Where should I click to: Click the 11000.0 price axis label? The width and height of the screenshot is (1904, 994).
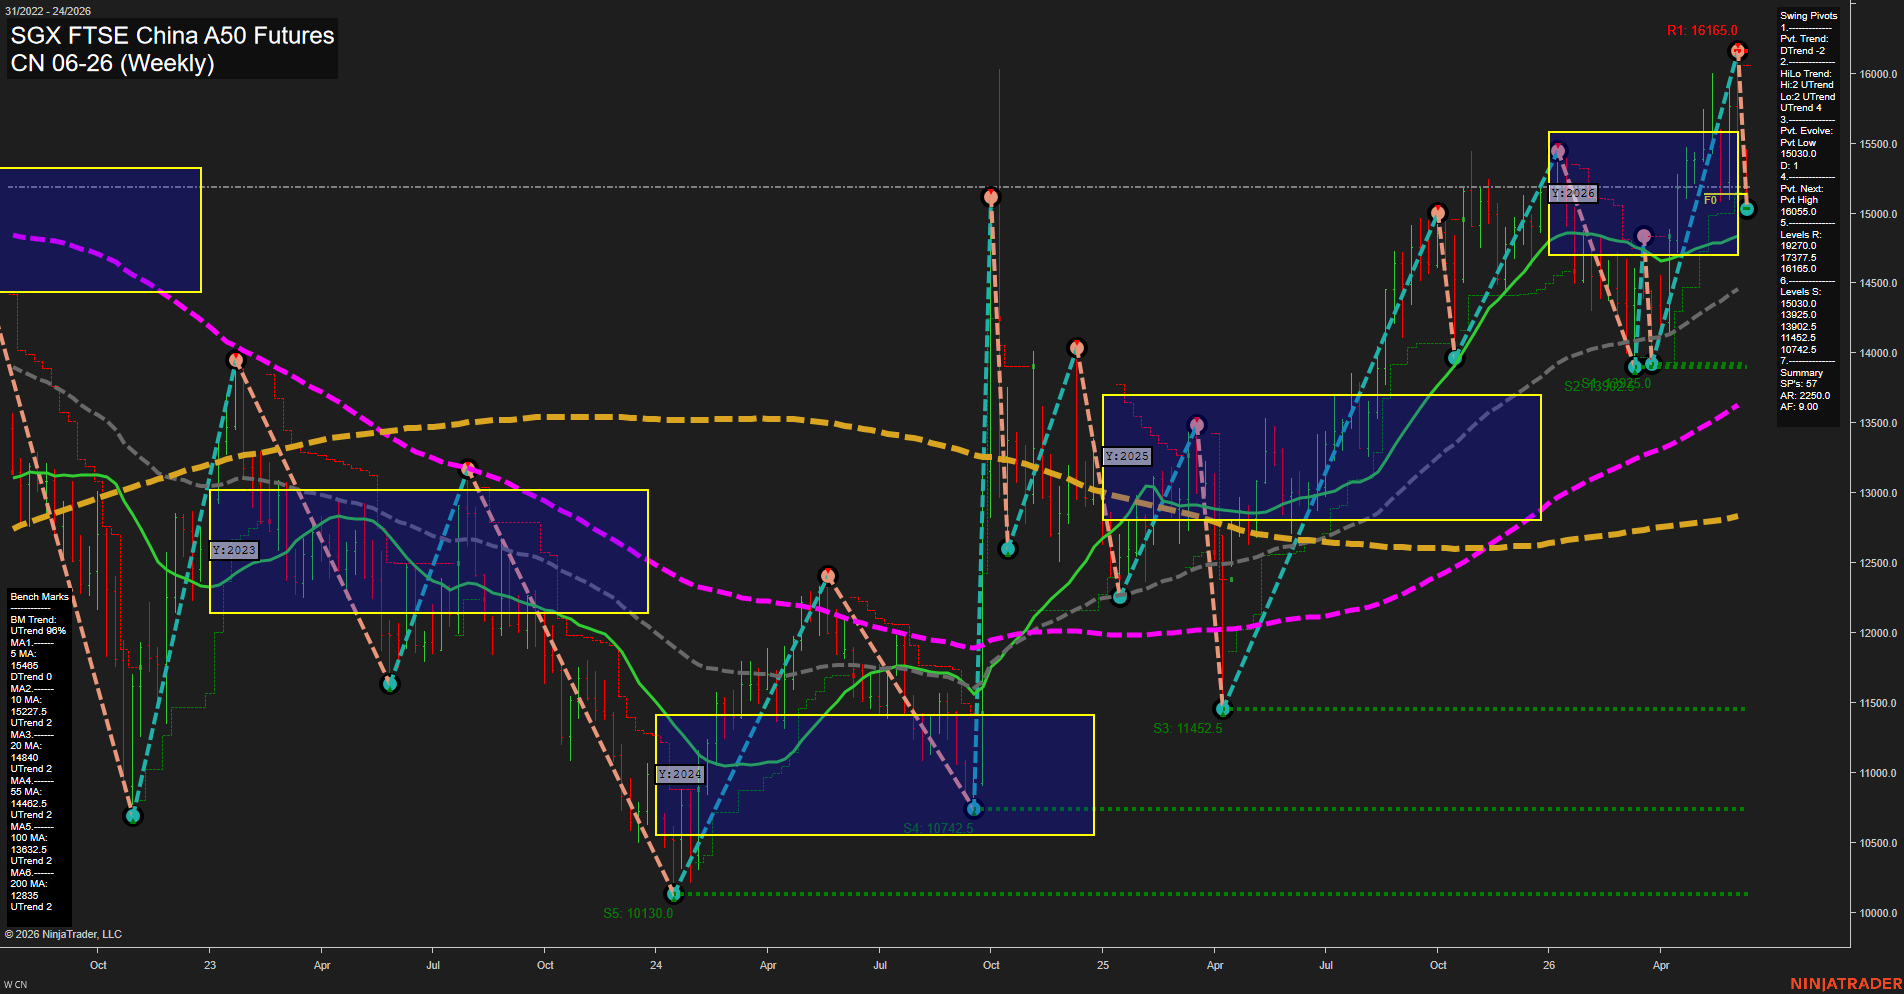tap(1878, 773)
